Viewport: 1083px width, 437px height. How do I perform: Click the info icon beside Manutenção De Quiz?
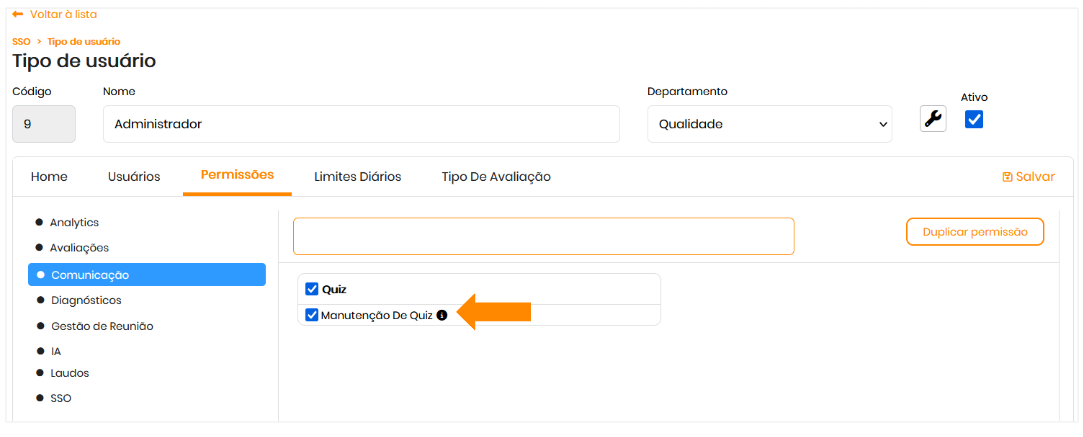coord(442,315)
